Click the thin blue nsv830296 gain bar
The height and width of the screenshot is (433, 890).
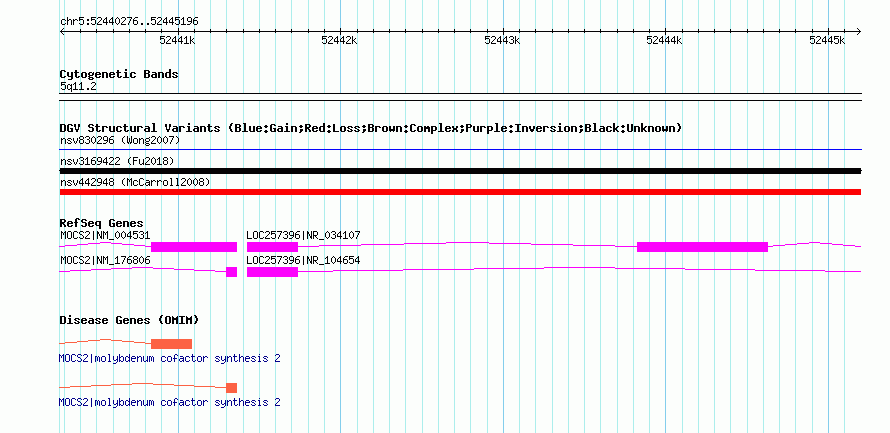[x=460, y=150]
